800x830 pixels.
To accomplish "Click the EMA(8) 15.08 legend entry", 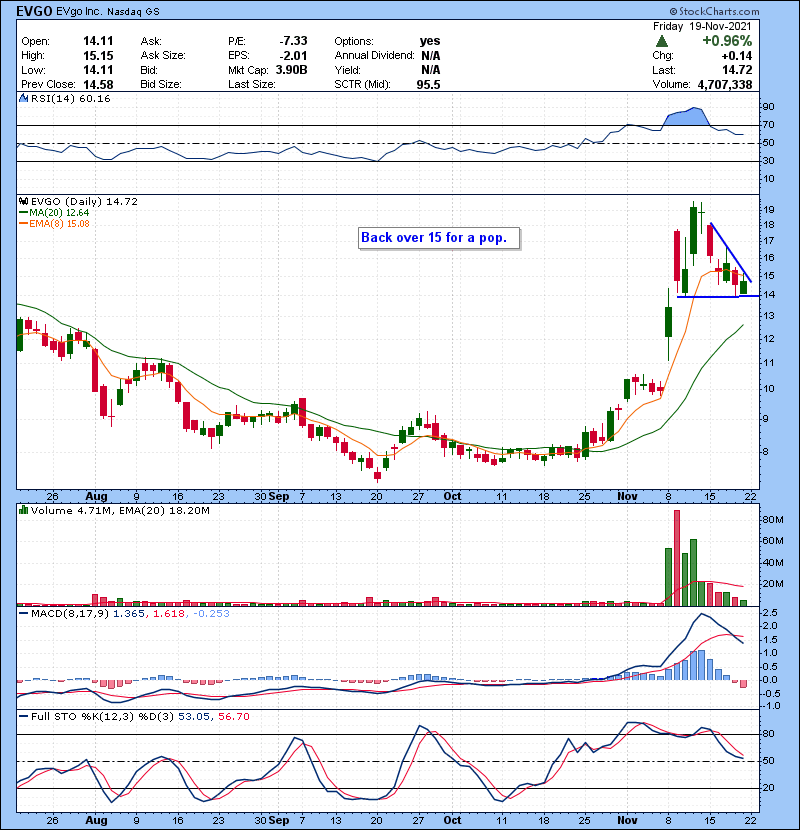I will pos(55,223).
